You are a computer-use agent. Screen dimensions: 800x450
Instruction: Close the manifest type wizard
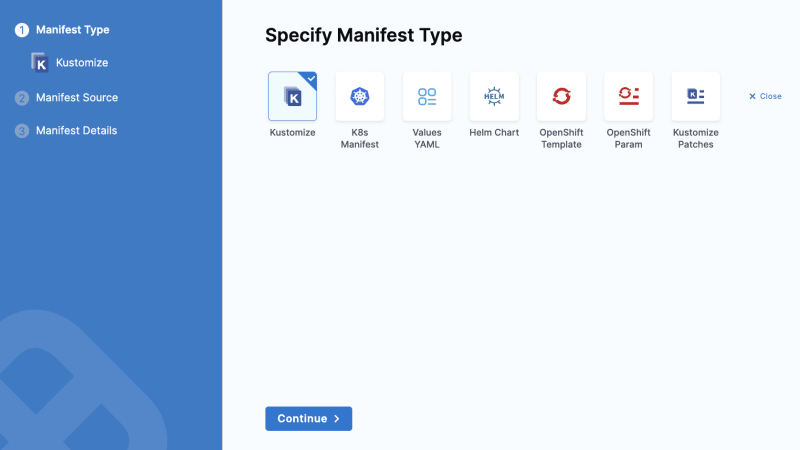[x=765, y=96]
